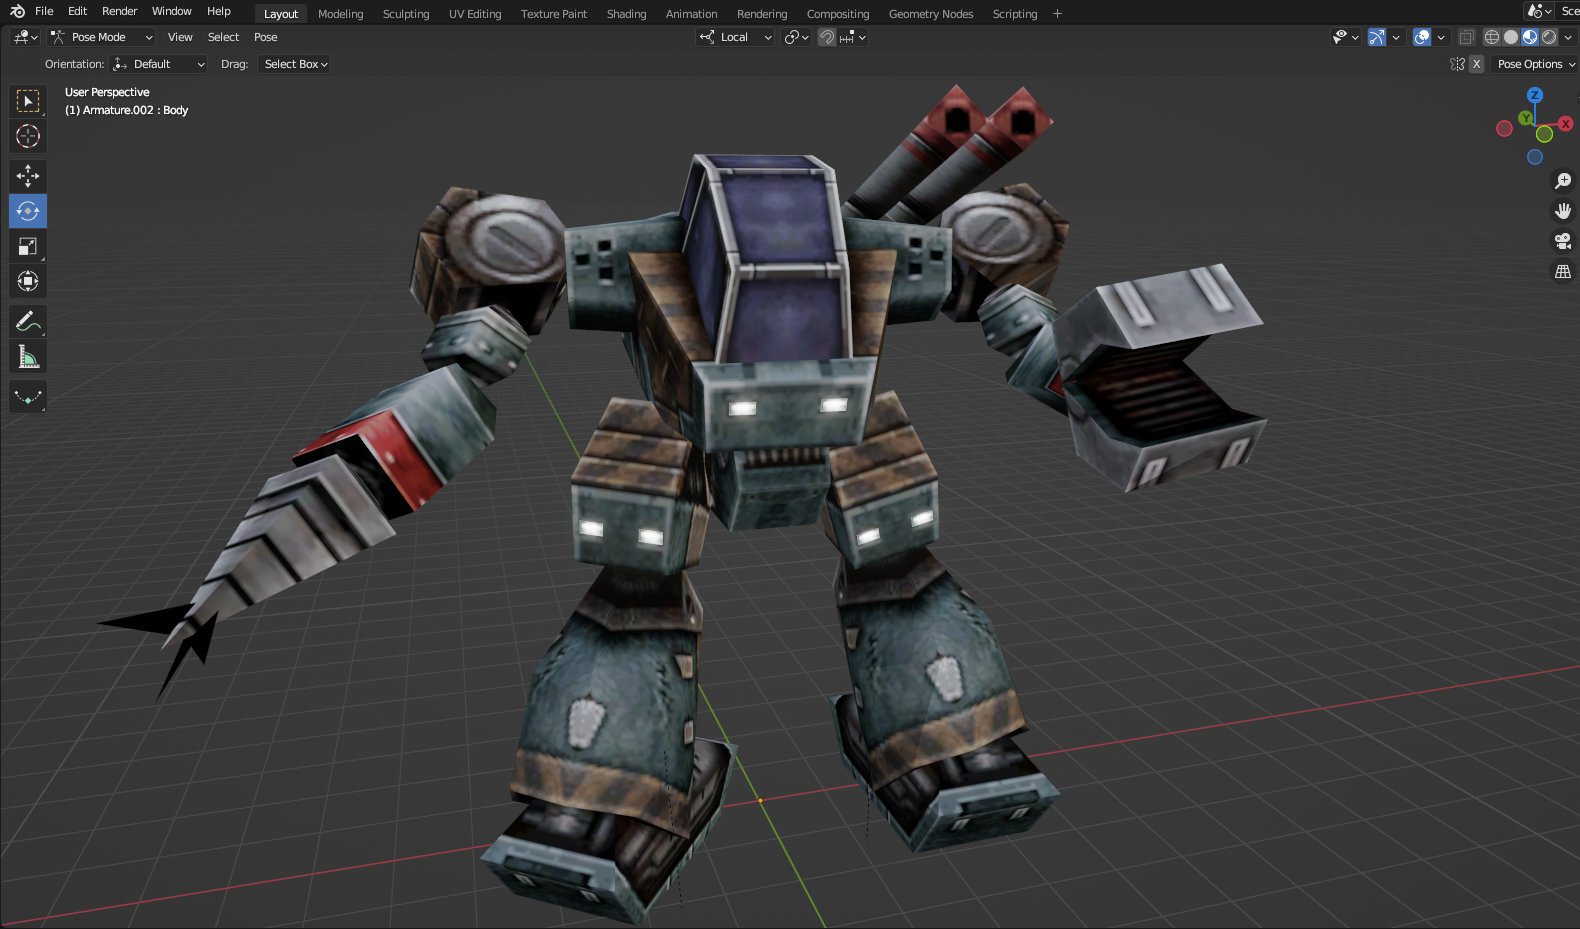Screen dimensions: 1580x929
Task: Switch to the Animation workspace tab
Action: [x=691, y=14]
